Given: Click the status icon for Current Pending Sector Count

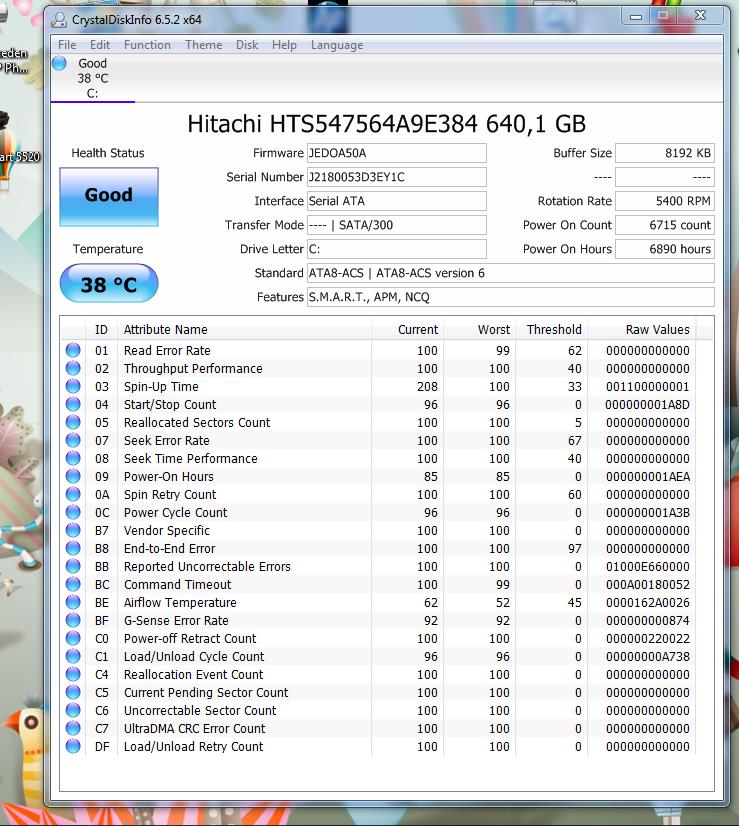Looking at the screenshot, I should point(73,693).
